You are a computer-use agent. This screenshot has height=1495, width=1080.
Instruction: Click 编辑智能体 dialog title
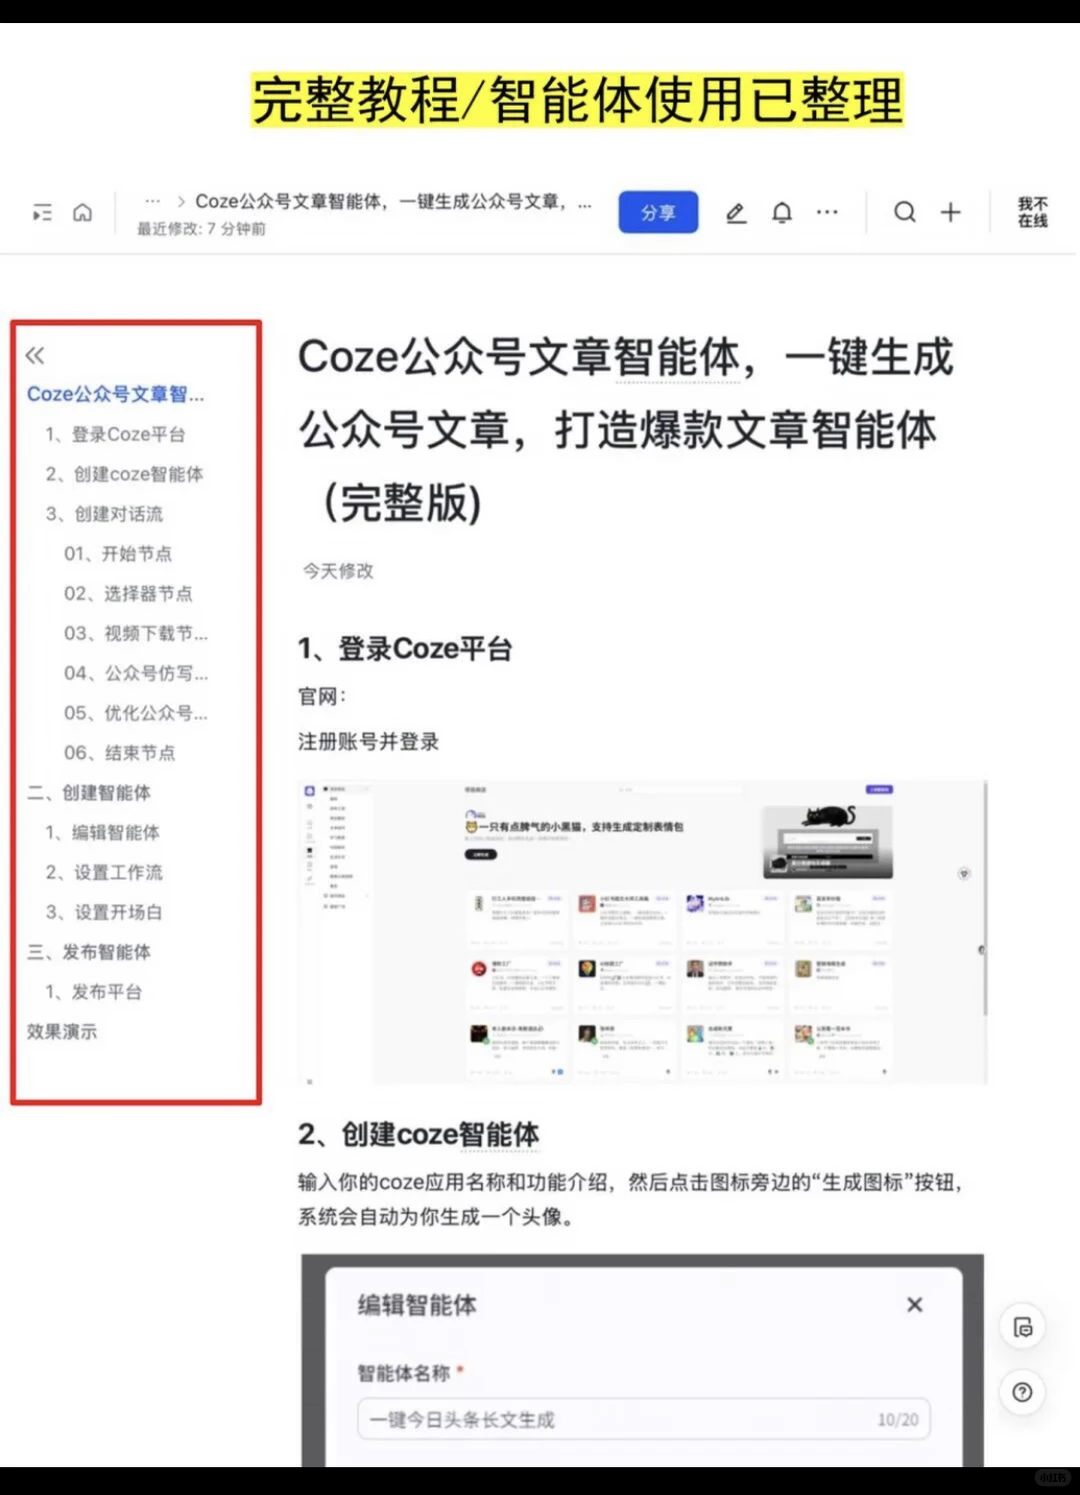point(417,1305)
